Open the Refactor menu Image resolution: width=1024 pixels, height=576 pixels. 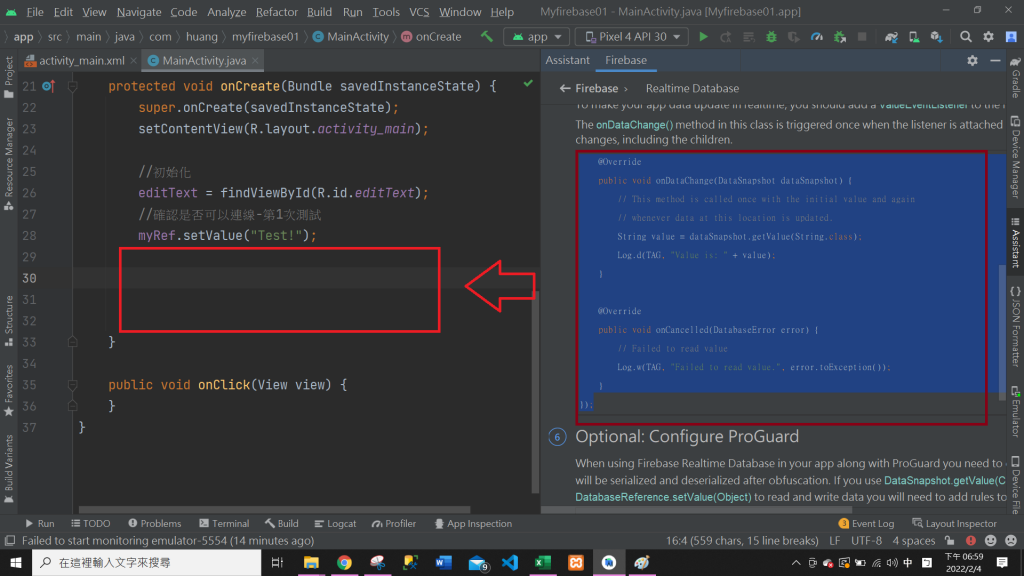pyautogui.click(x=276, y=12)
